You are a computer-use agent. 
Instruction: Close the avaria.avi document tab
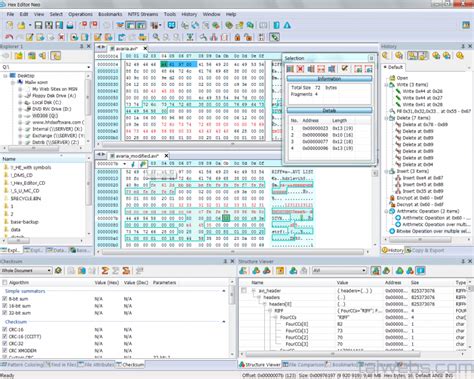pyautogui.click(x=145, y=48)
